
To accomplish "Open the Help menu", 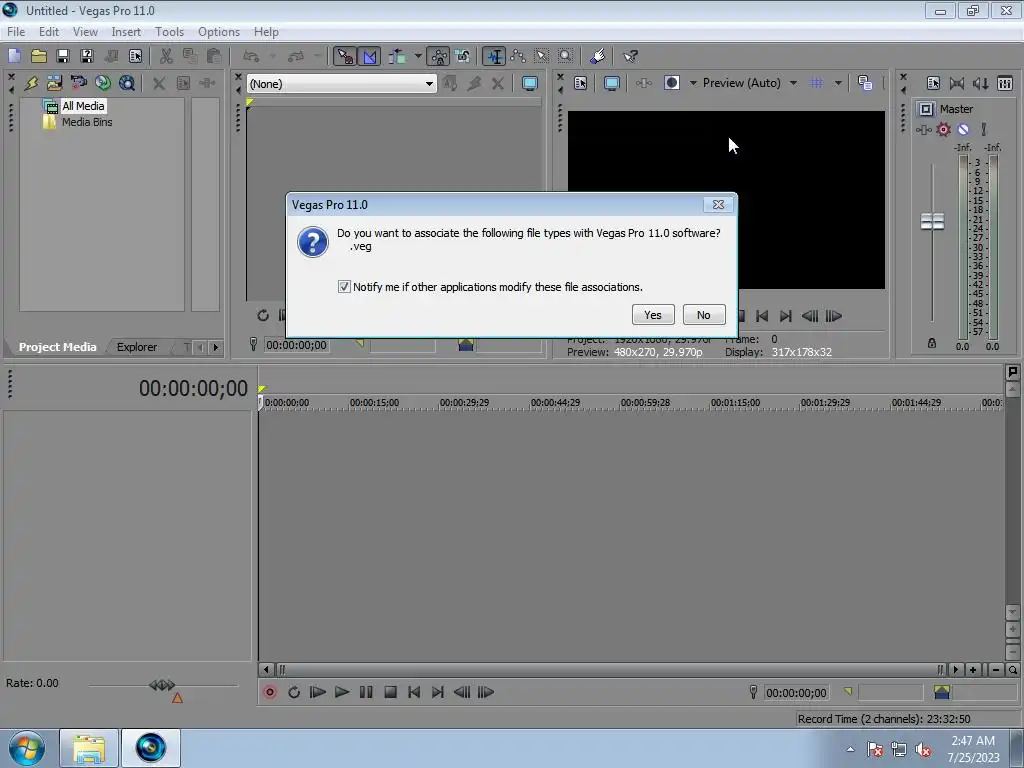I will (x=266, y=31).
